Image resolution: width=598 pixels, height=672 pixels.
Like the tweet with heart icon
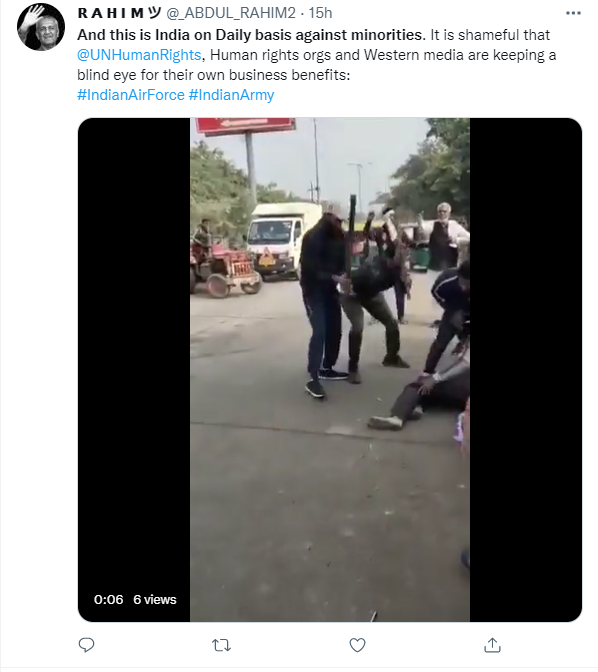tap(357, 645)
